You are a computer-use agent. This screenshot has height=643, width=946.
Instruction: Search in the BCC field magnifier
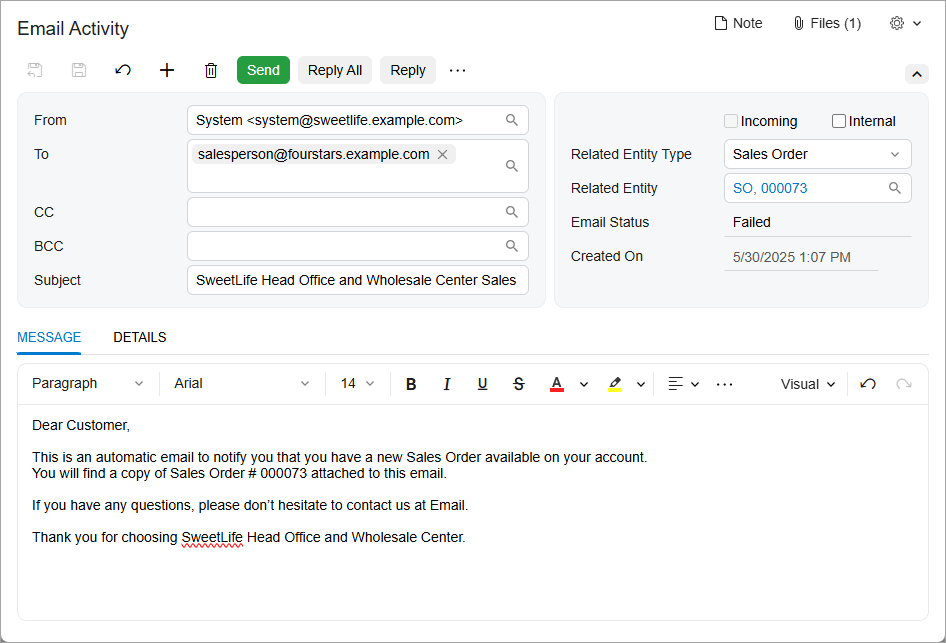pos(512,246)
